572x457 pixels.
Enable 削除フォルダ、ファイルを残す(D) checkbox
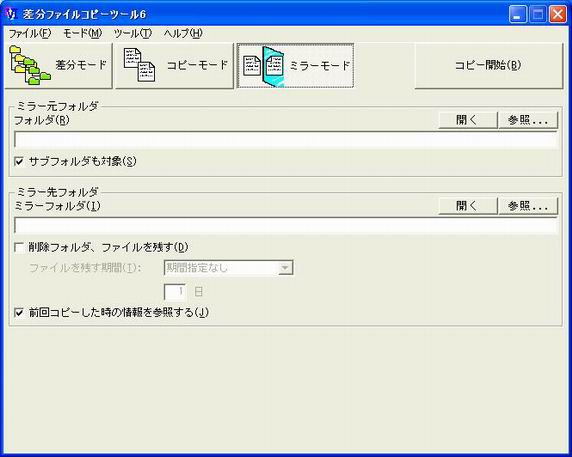(x=19, y=248)
